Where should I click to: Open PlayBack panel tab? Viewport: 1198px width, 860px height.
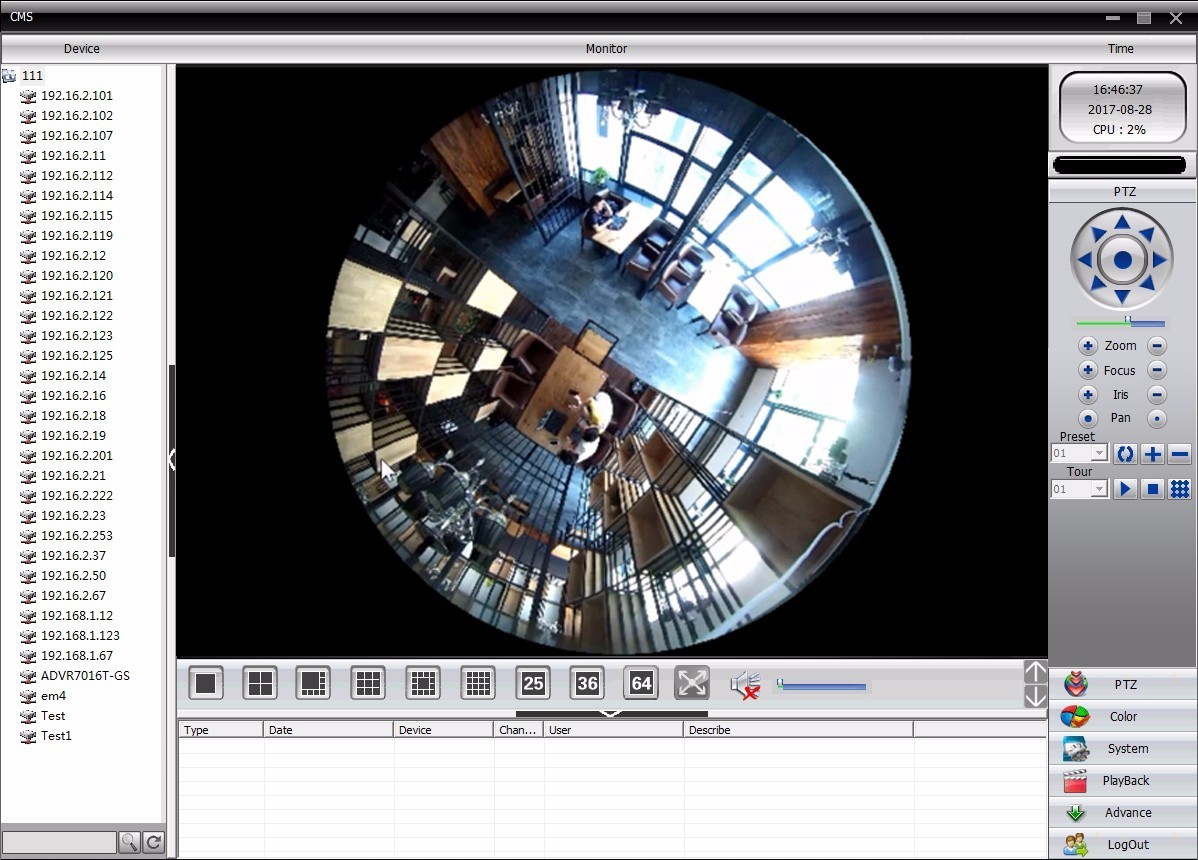pos(1123,781)
